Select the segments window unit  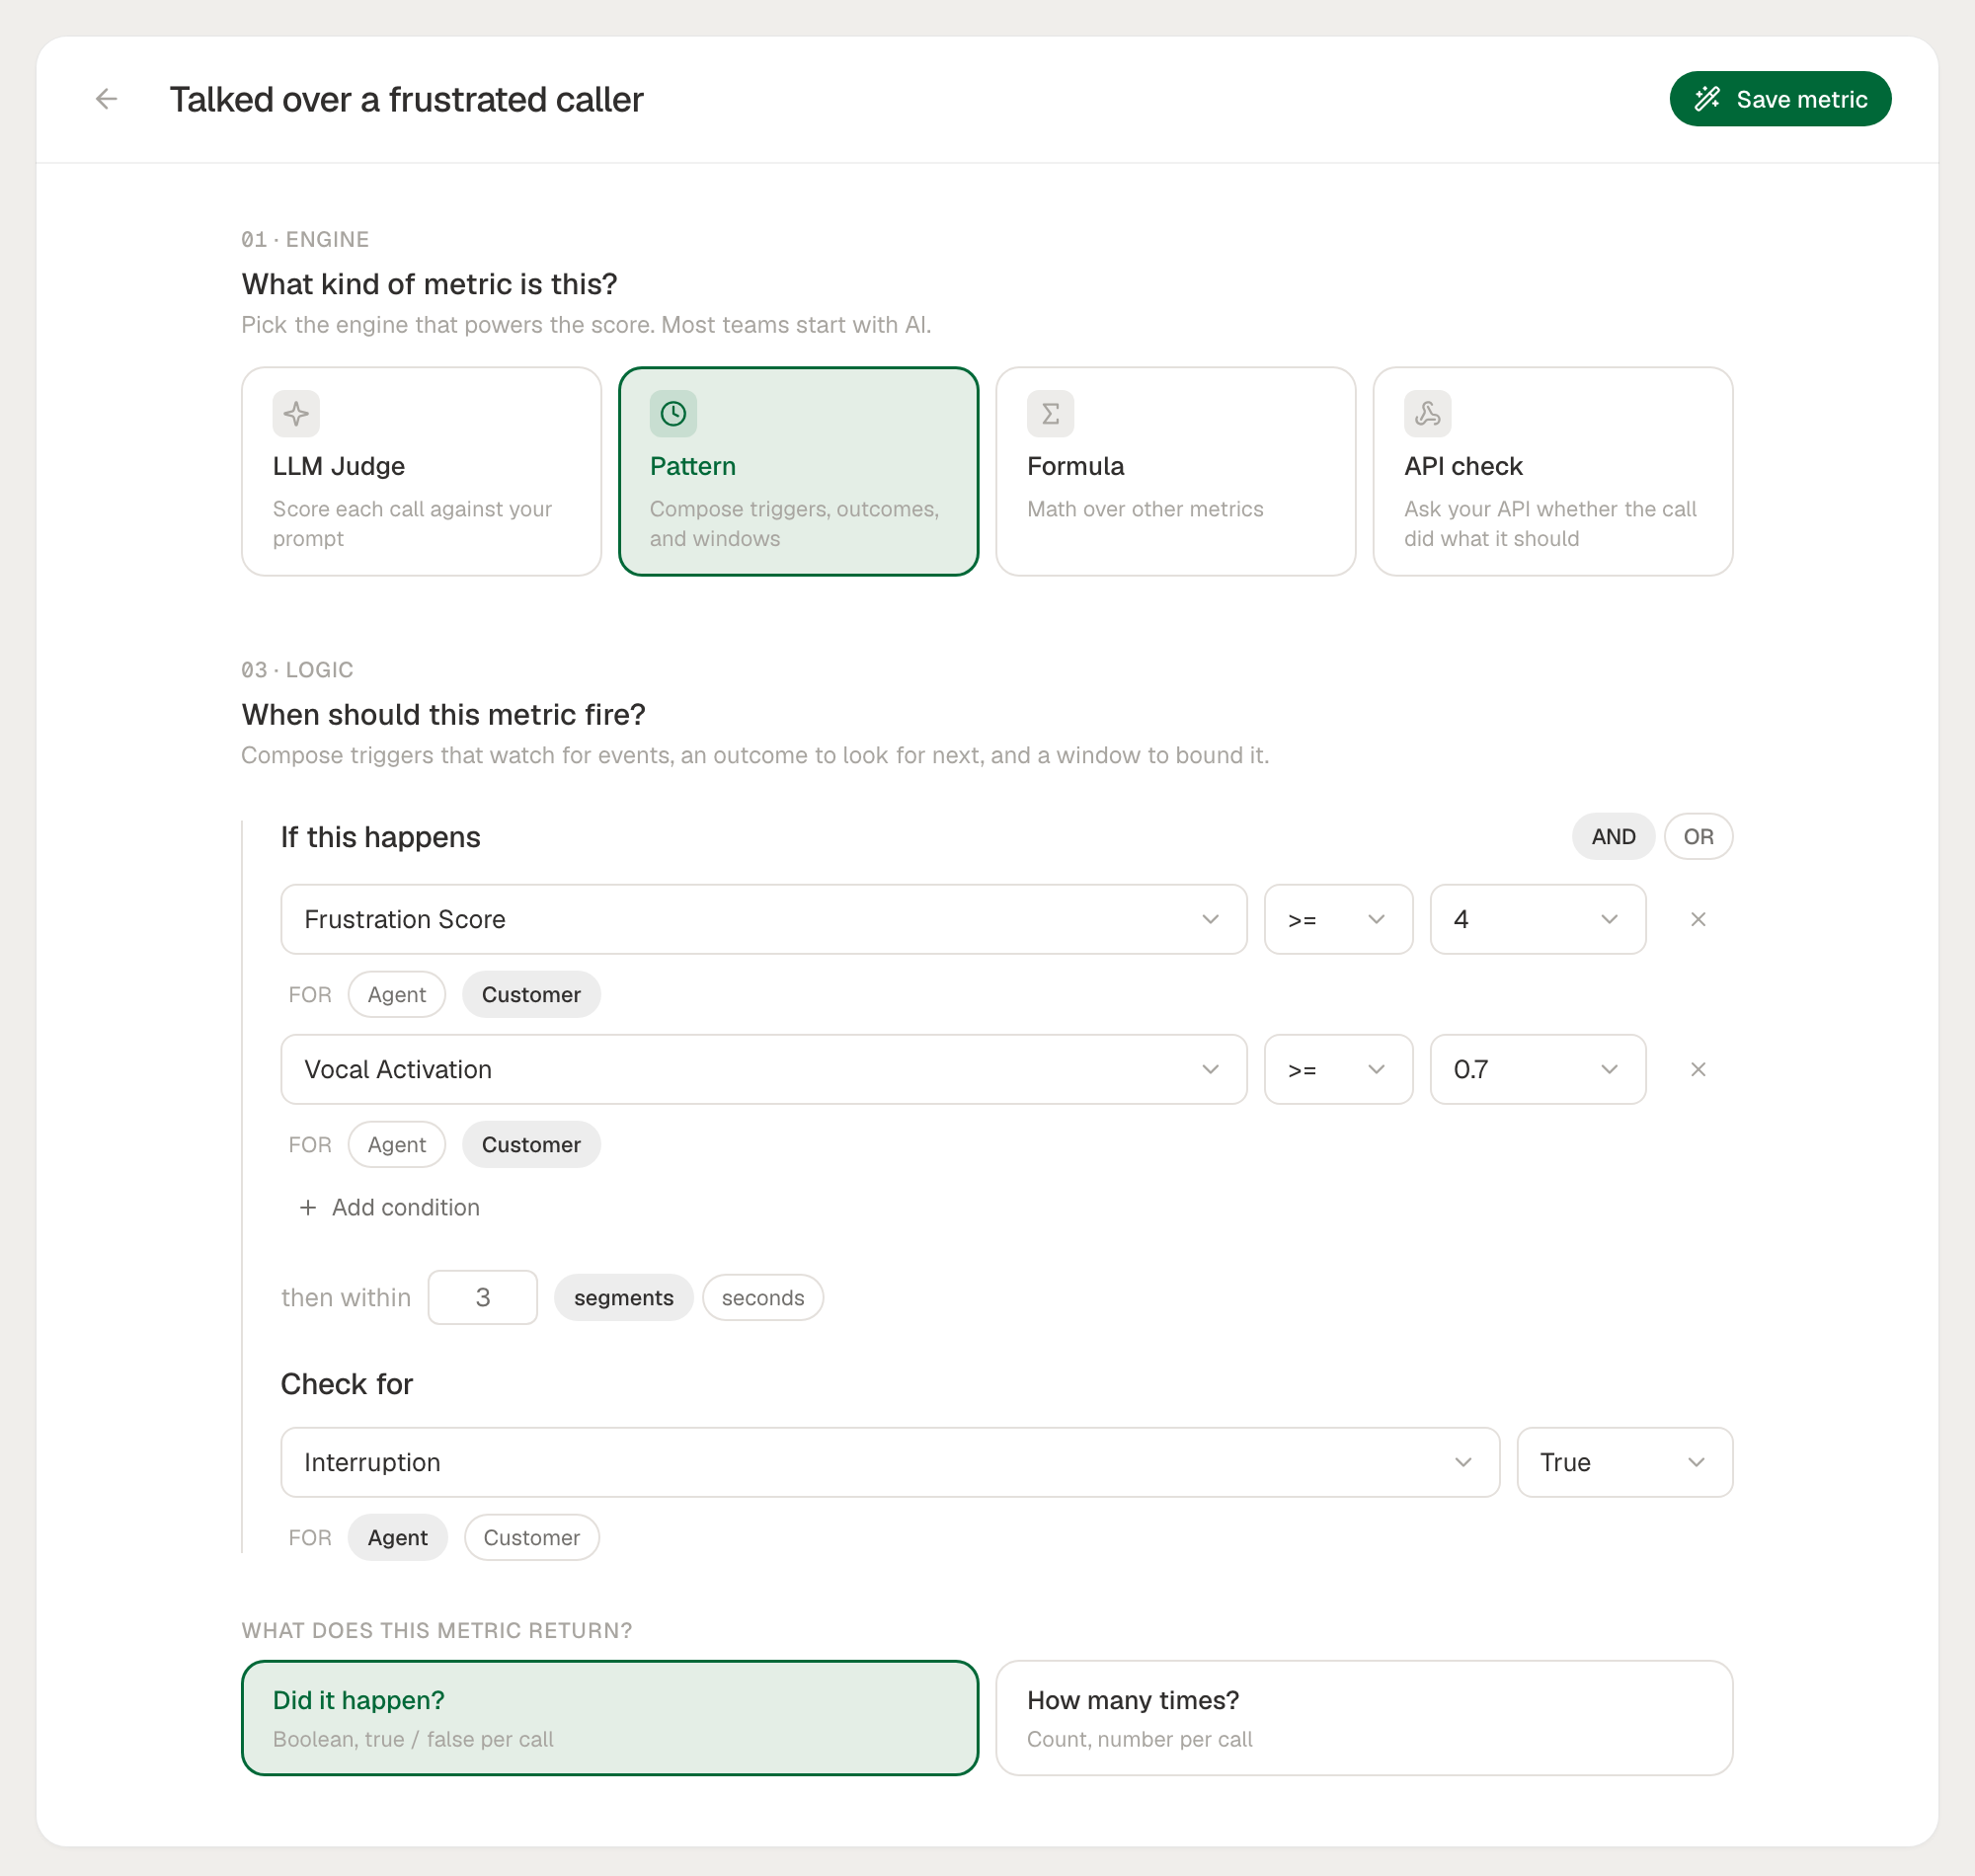tap(623, 1297)
